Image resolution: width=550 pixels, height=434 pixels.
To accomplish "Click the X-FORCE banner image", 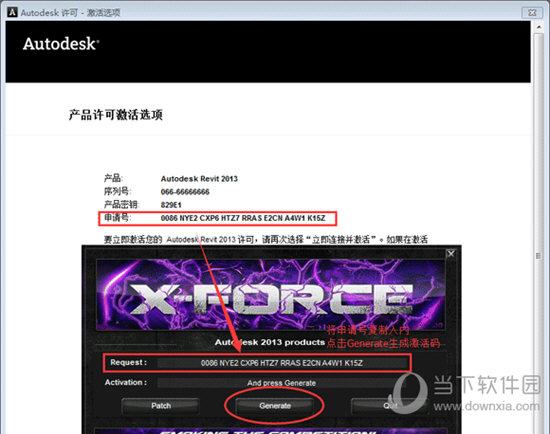I will click(x=270, y=295).
